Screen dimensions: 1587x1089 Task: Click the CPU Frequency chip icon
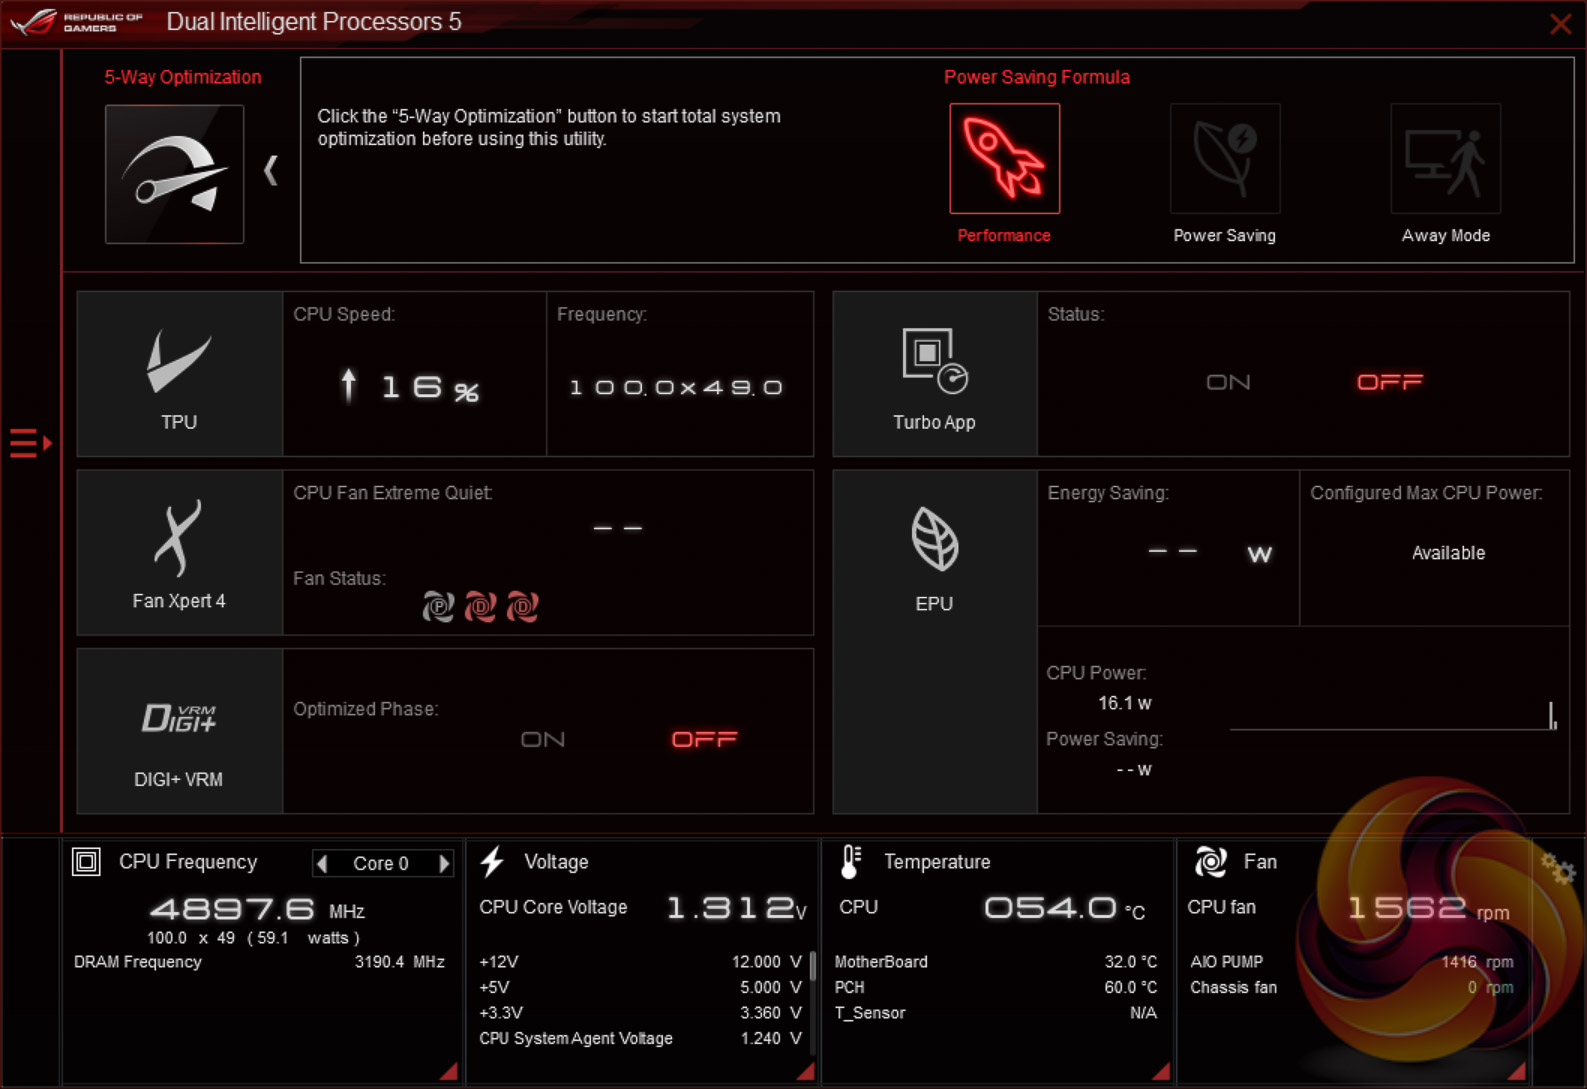click(x=87, y=861)
